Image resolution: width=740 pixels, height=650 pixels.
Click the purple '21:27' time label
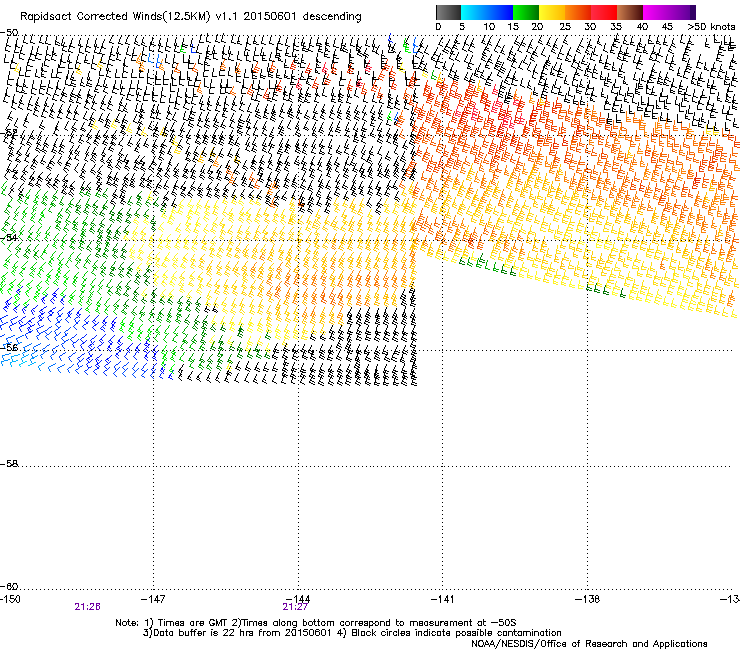[x=295, y=607]
